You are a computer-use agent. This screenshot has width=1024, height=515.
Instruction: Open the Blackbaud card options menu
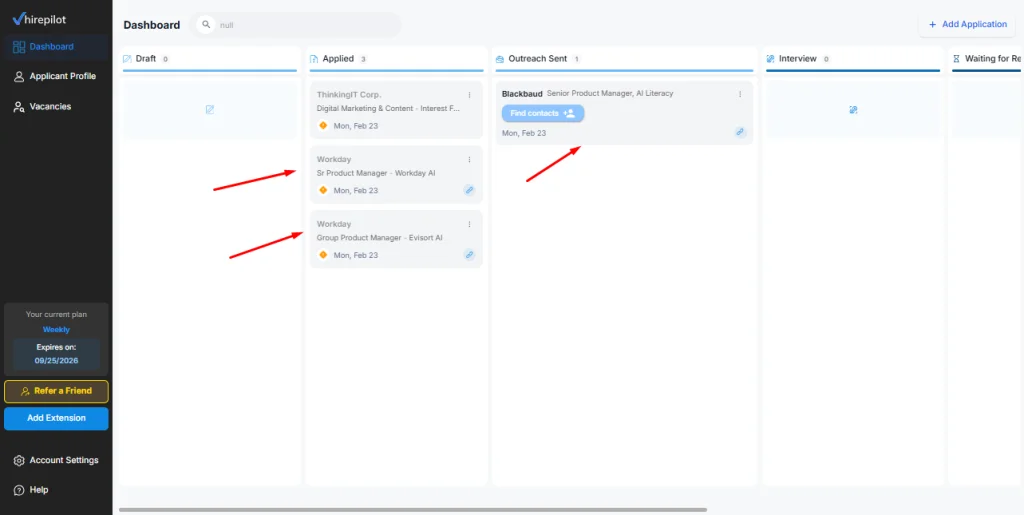point(740,95)
